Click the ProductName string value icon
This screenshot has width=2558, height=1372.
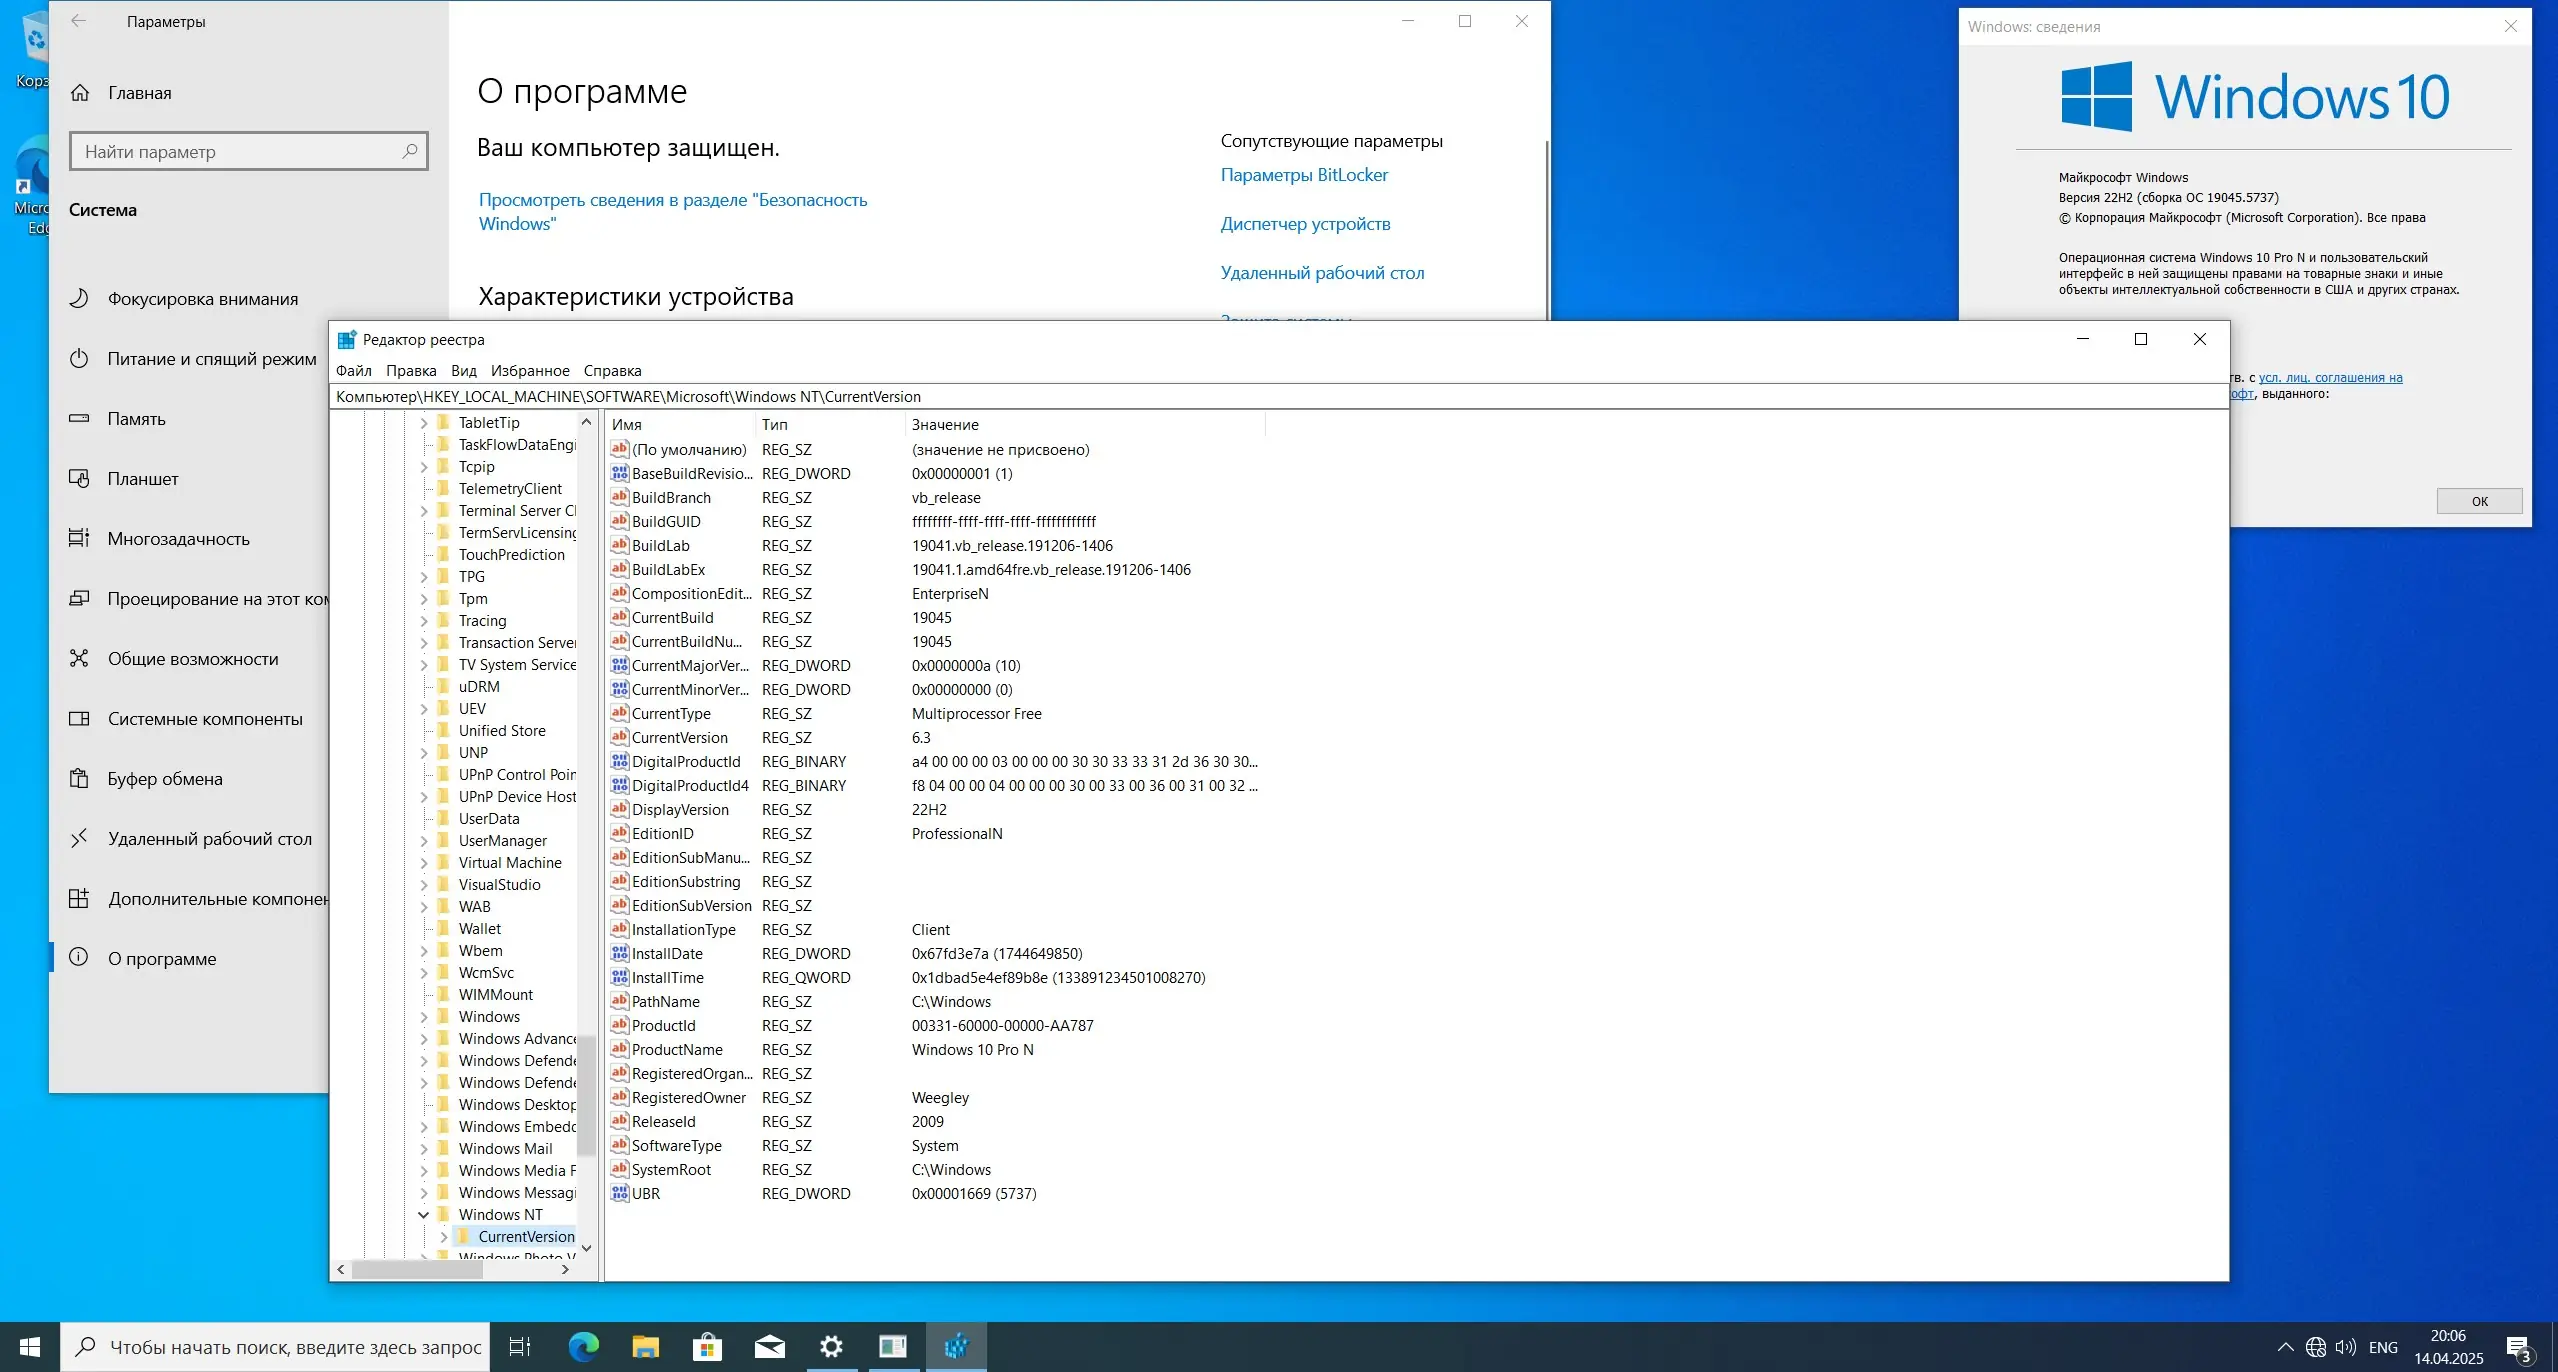click(619, 1049)
